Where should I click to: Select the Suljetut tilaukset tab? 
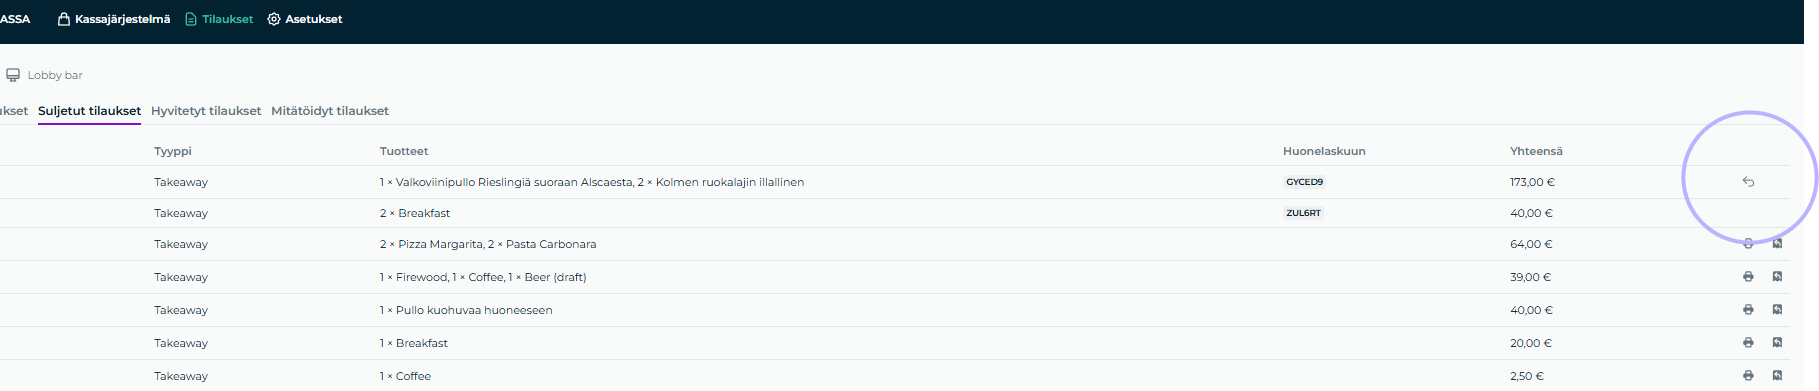(x=89, y=111)
